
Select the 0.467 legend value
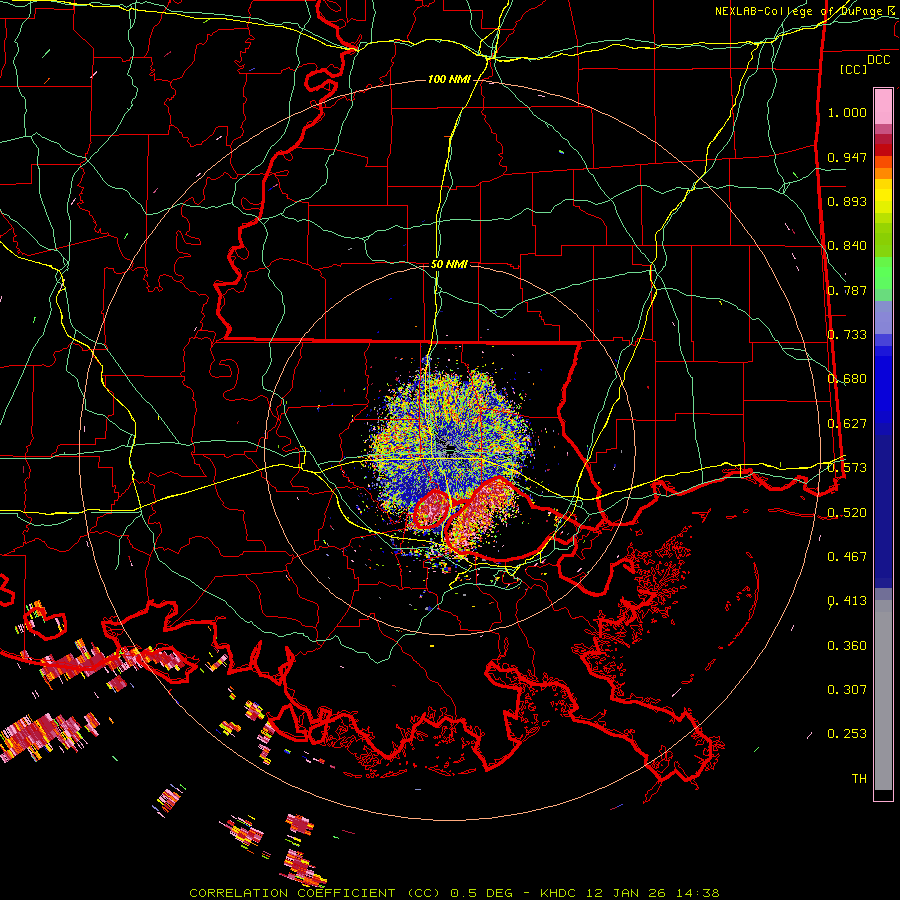click(x=847, y=557)
